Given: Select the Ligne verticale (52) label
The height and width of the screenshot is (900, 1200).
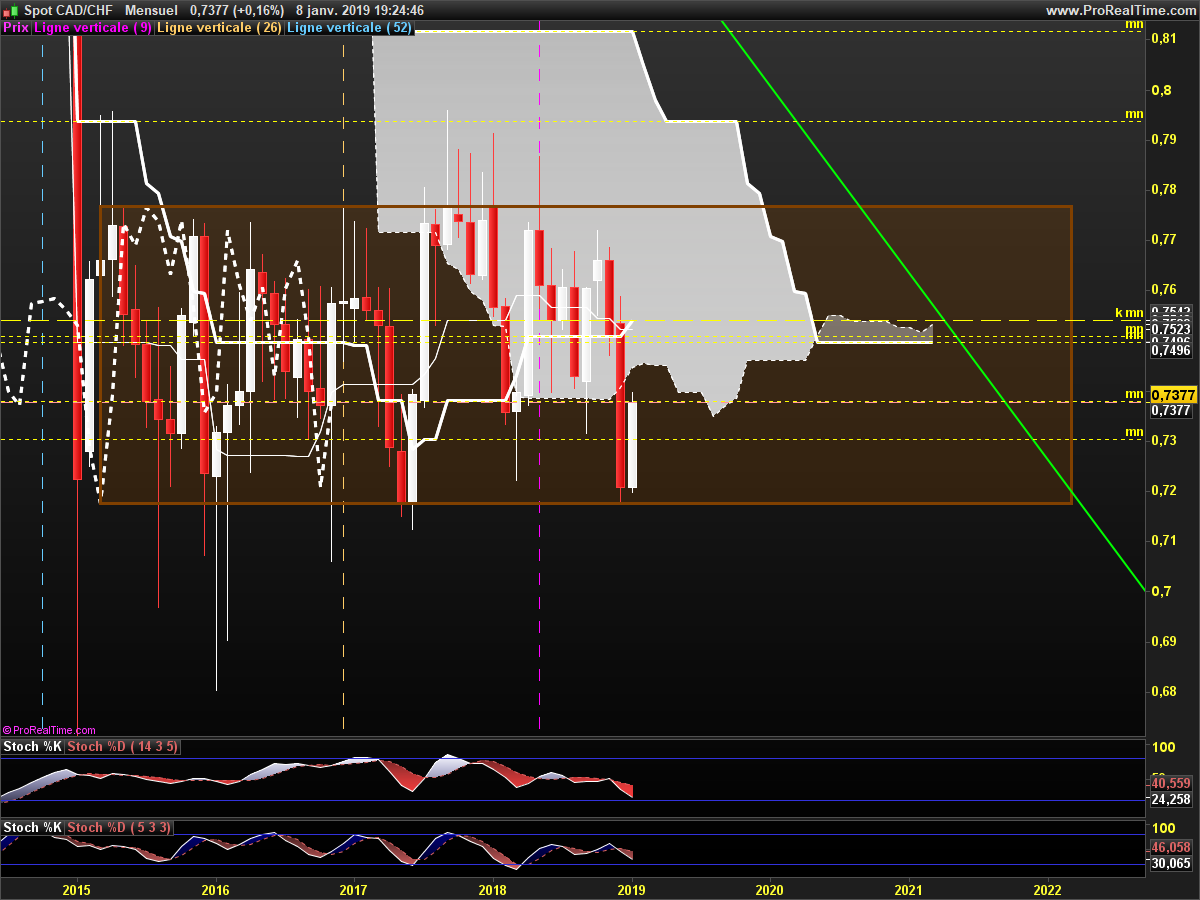Looking at the screenshot, I should click(x=349, y=28).
